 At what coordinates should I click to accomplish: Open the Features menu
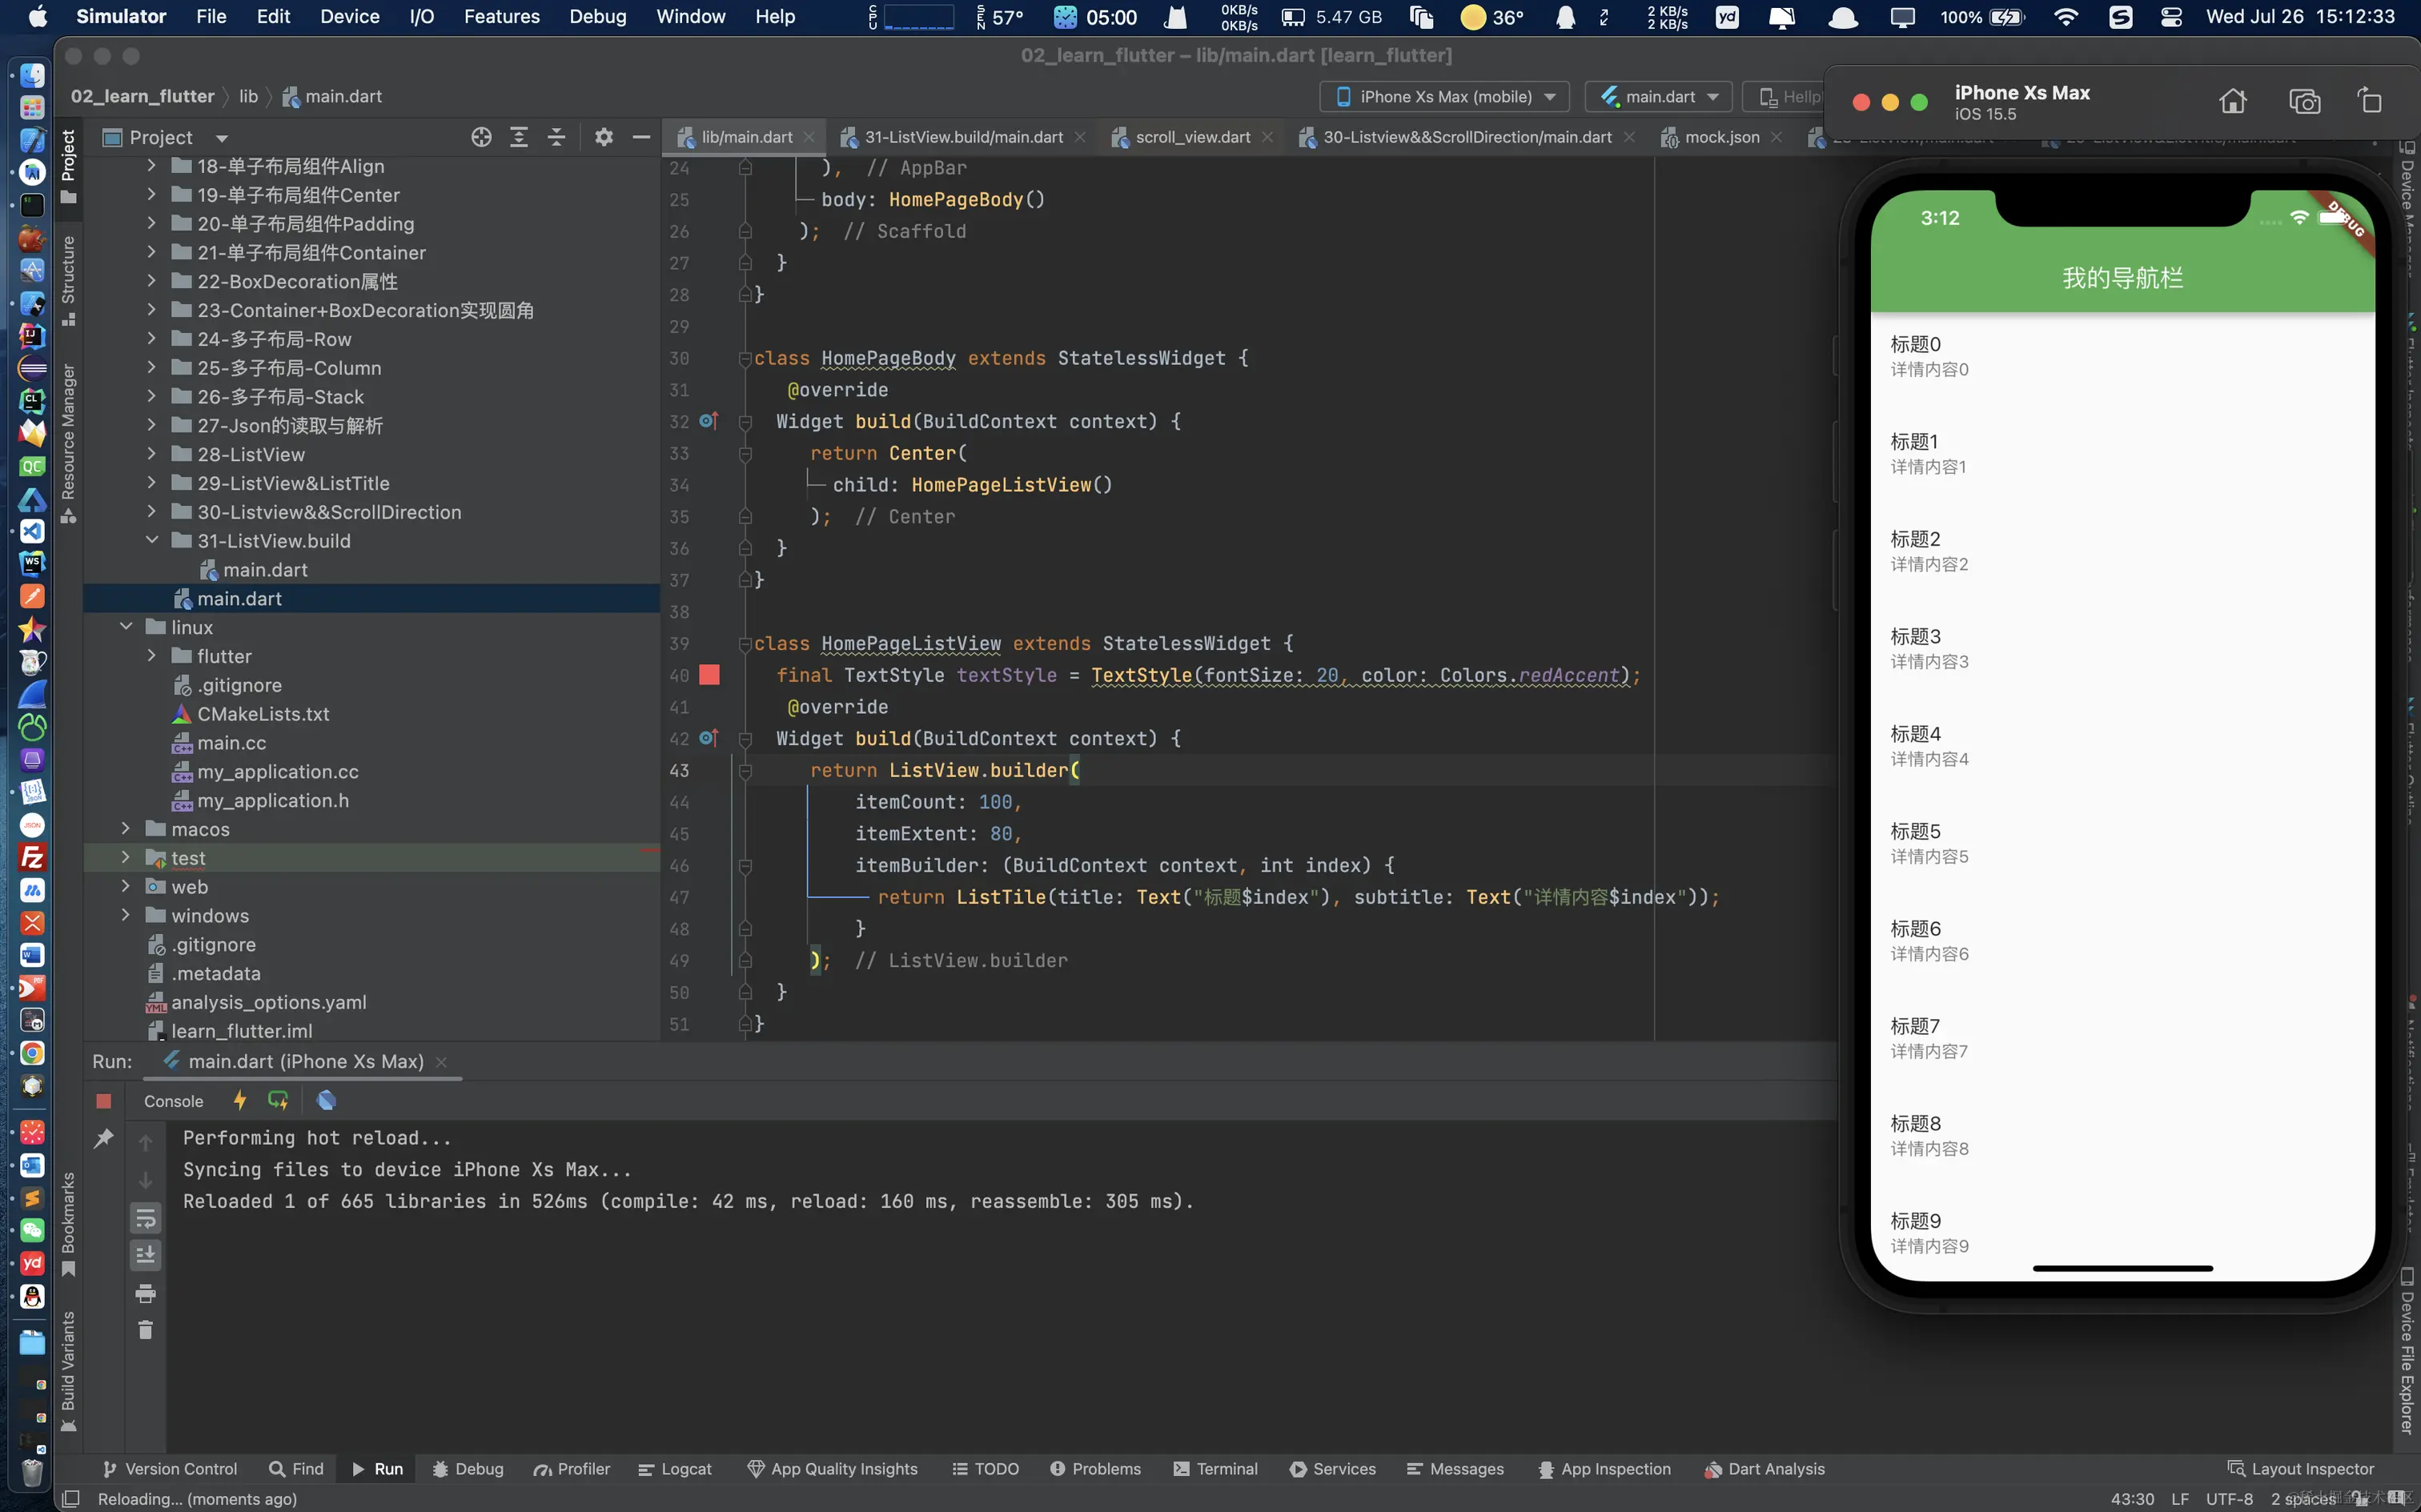(x=501, y=16)
